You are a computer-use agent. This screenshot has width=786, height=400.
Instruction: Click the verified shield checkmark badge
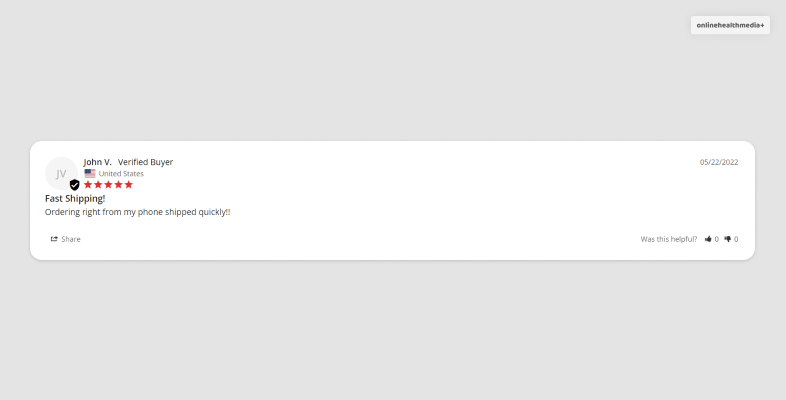[x=74, y=185]
